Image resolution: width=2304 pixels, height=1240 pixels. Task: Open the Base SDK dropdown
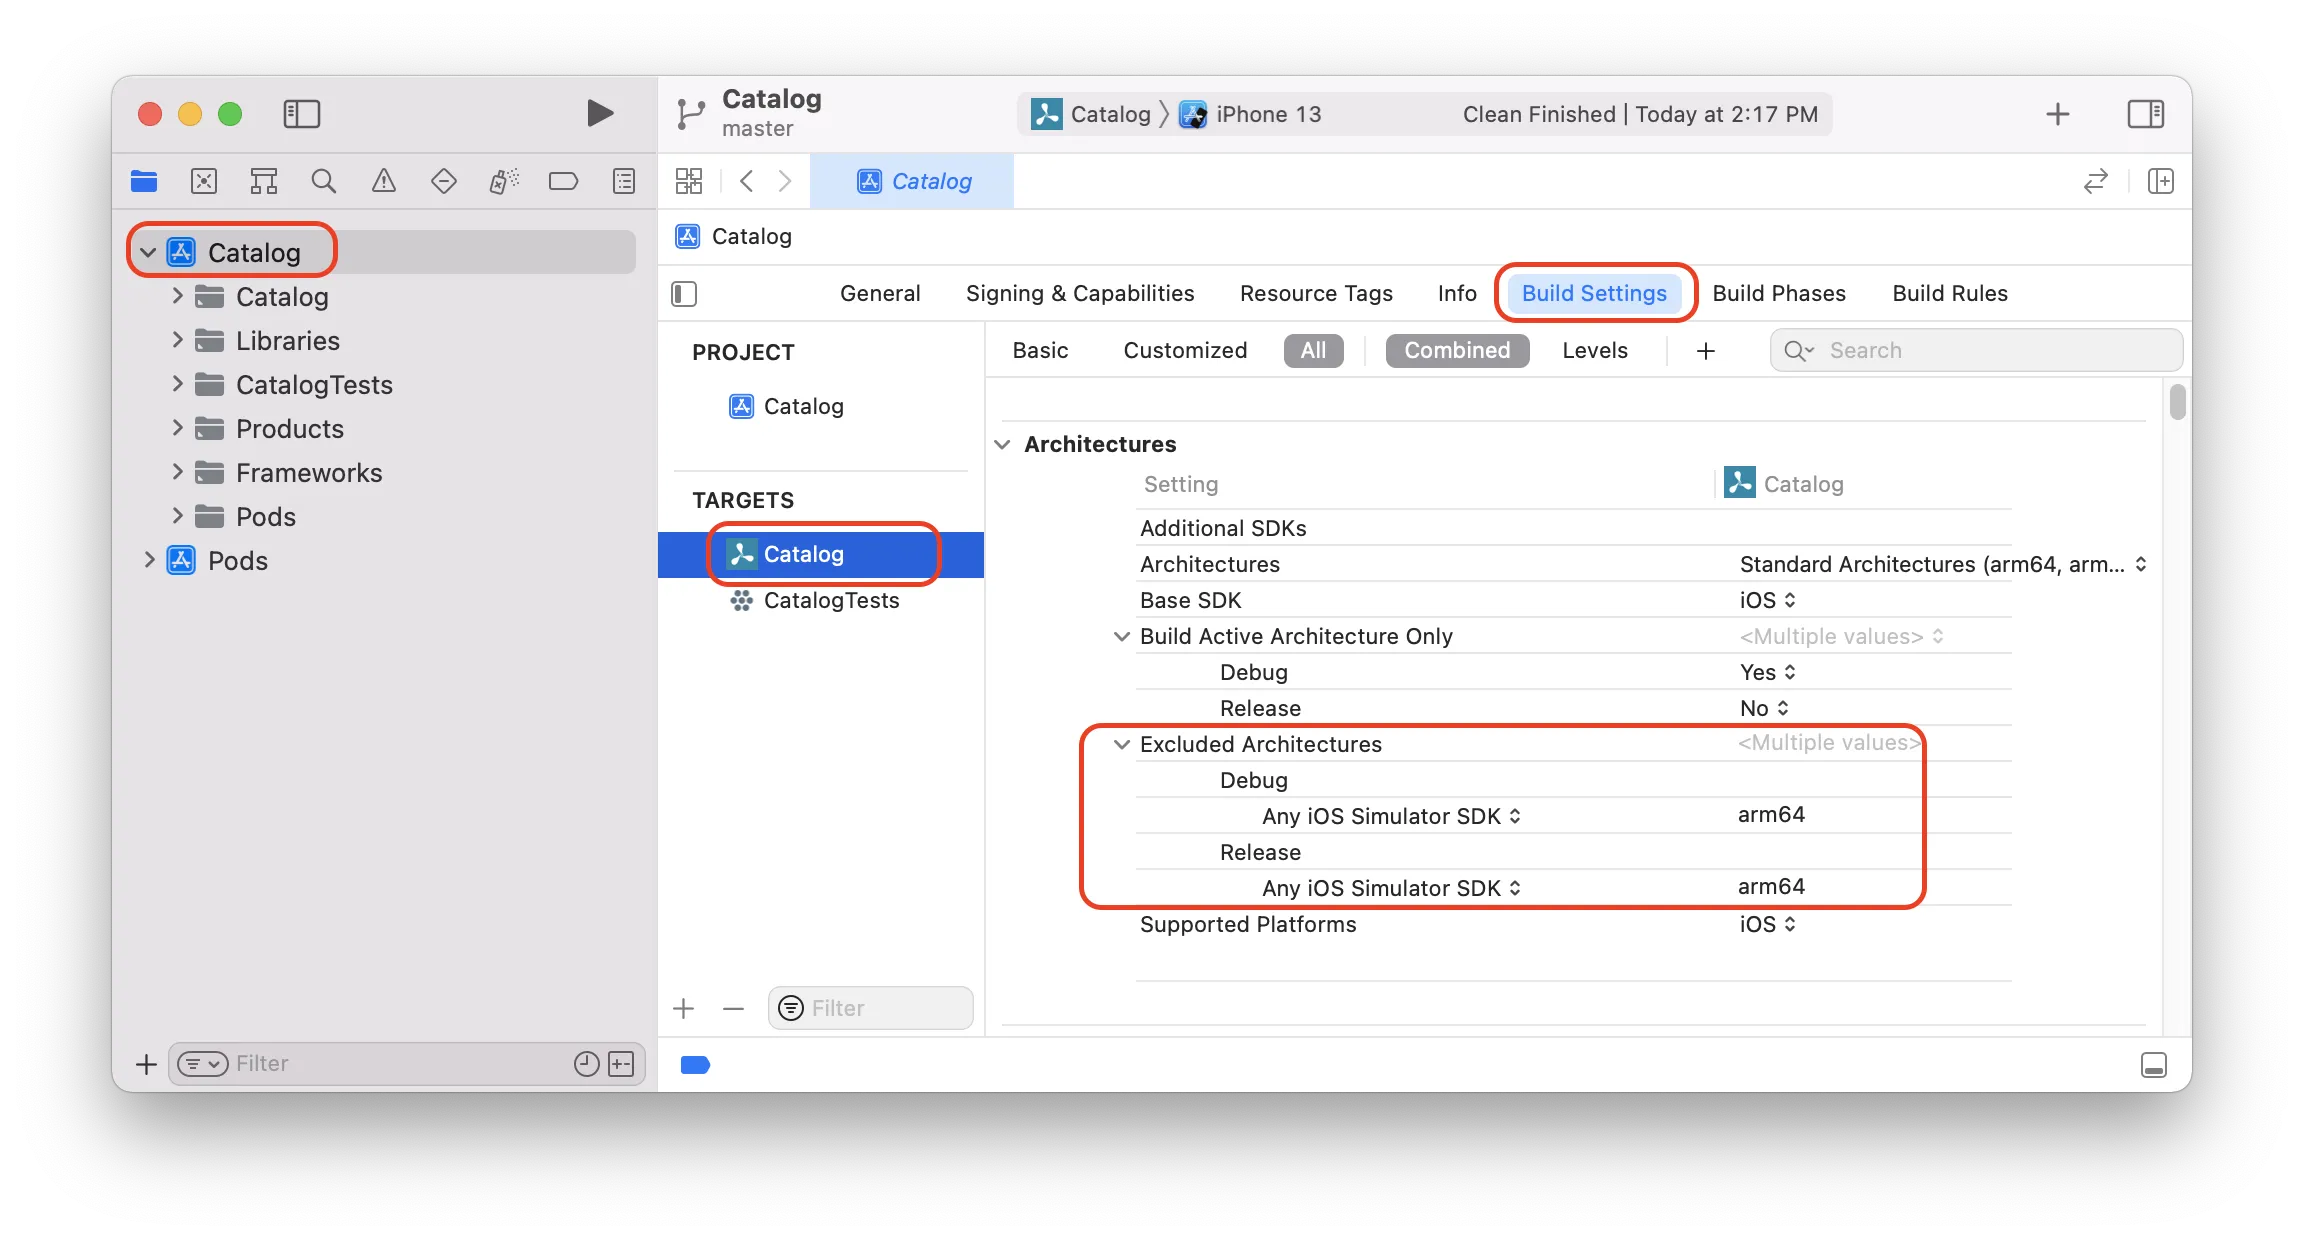point(1766,600)
